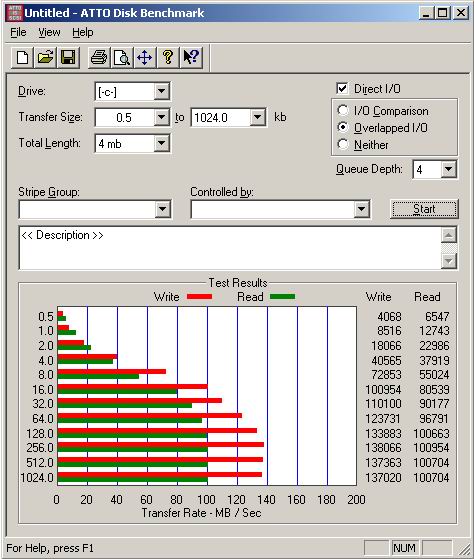474x559 pixels.
Task: Select the Overlapped I/O radio button
Action: tap(343, 127)
